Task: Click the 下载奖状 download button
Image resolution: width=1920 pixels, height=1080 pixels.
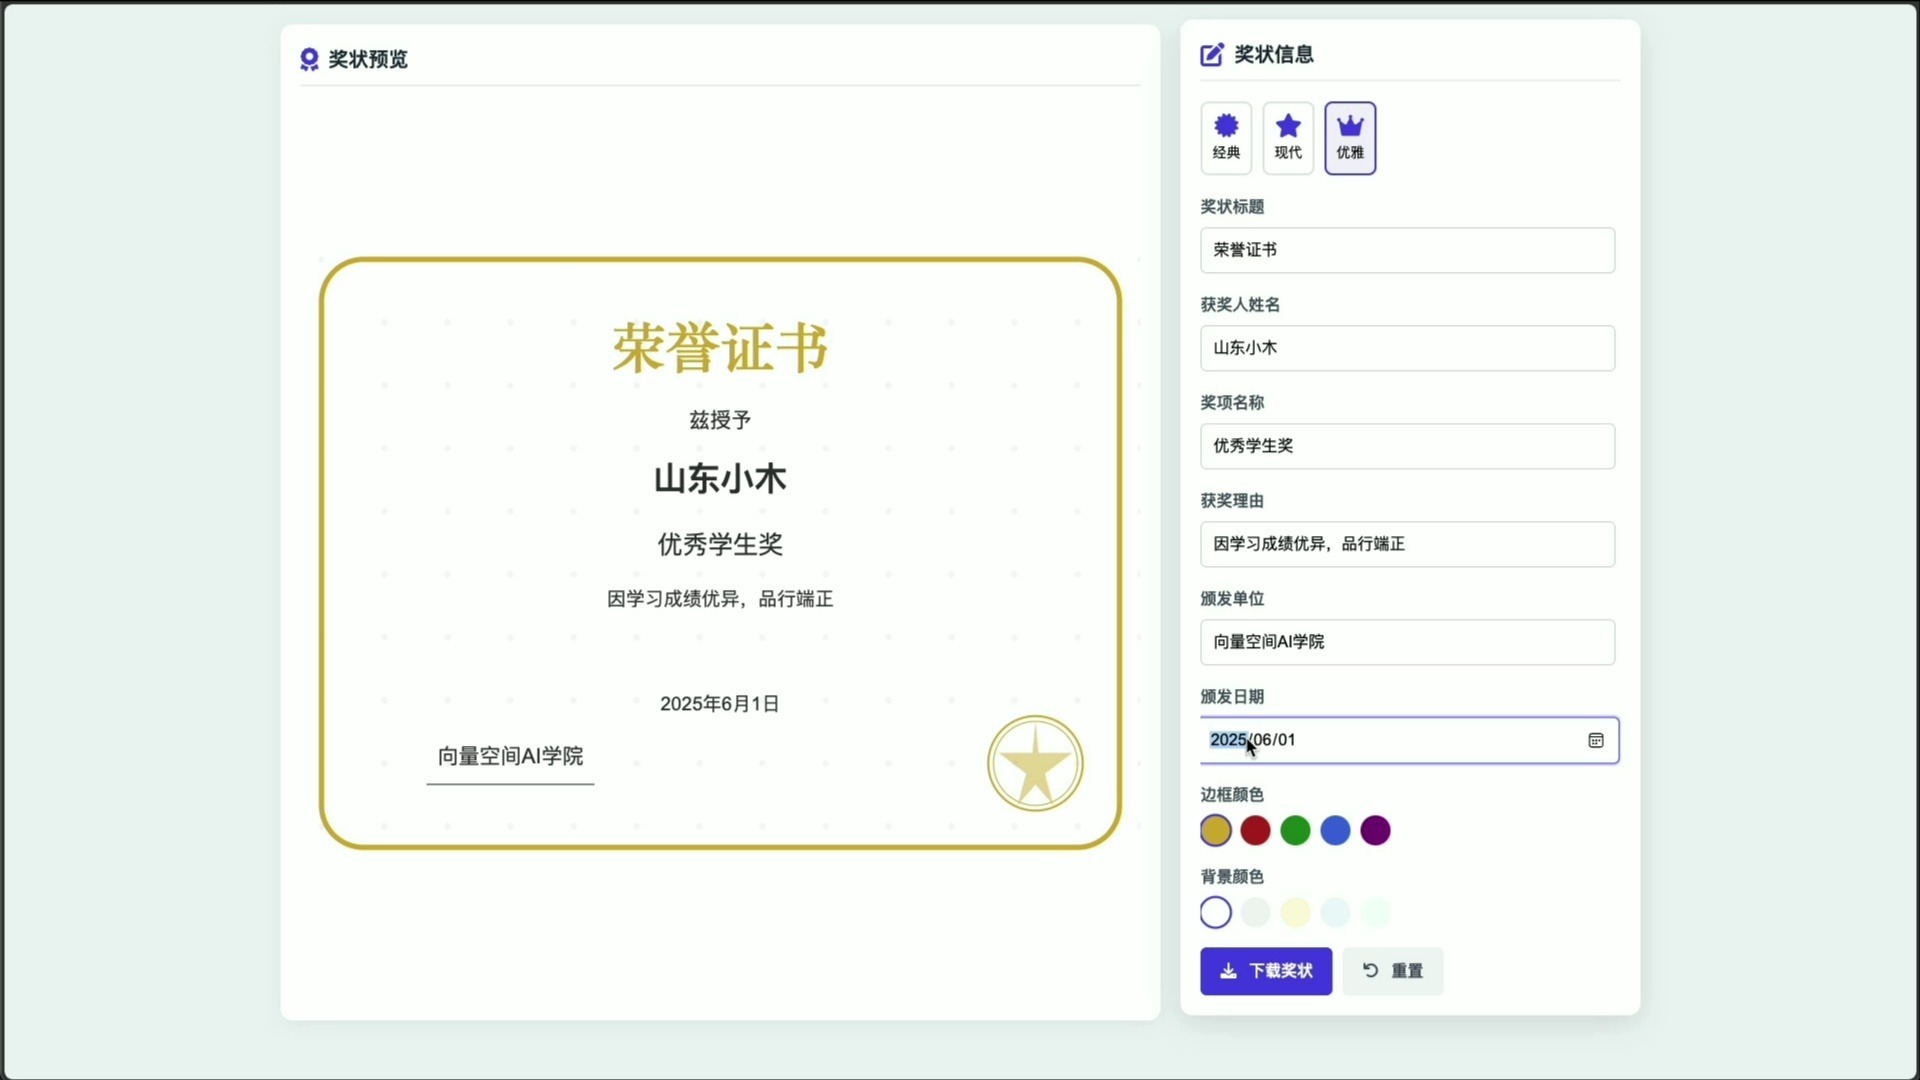Action: tap(1266, 971)
